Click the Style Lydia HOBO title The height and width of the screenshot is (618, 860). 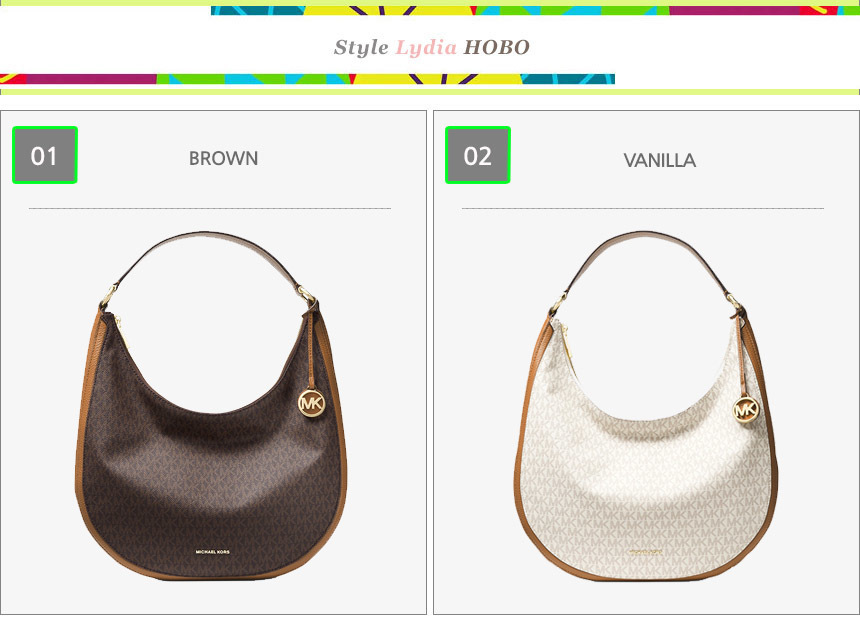(432, 48)
